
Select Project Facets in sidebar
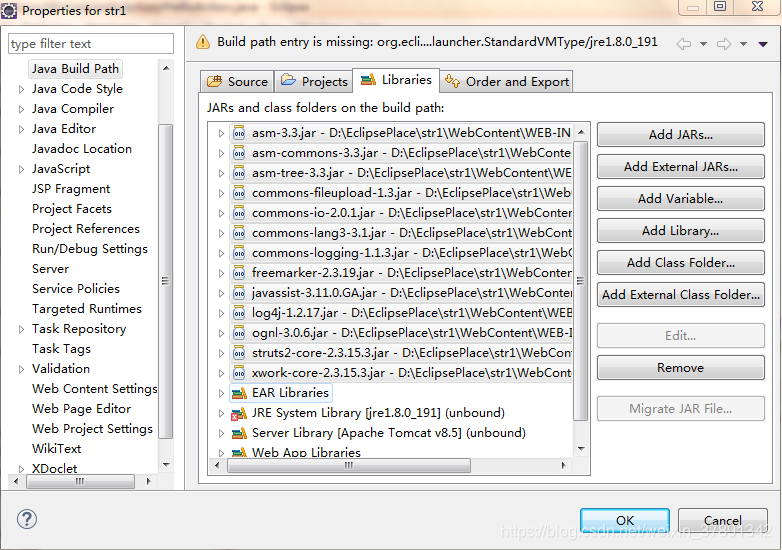pos(72,208)
